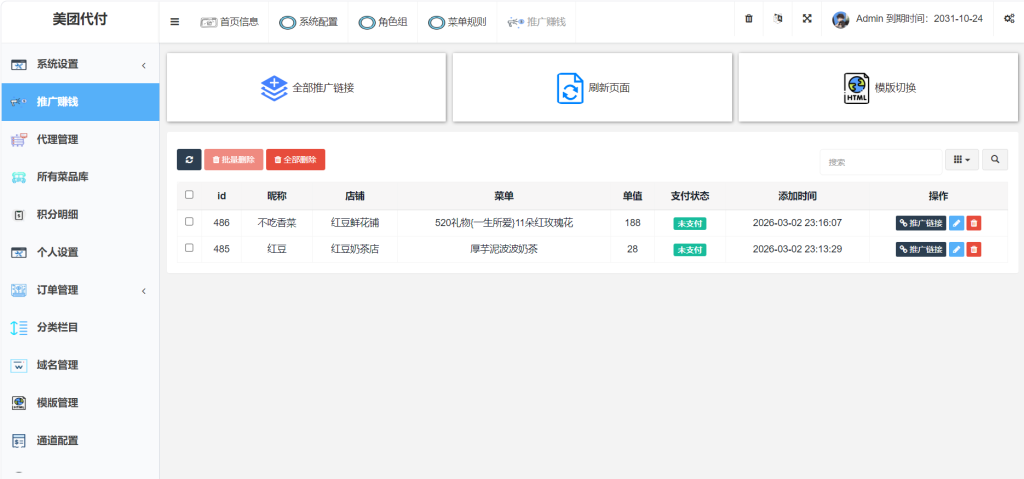Click the blue edit pencil for row 486
The height and width of the screenshot is (479, 1024).
(x=956, y=223)
